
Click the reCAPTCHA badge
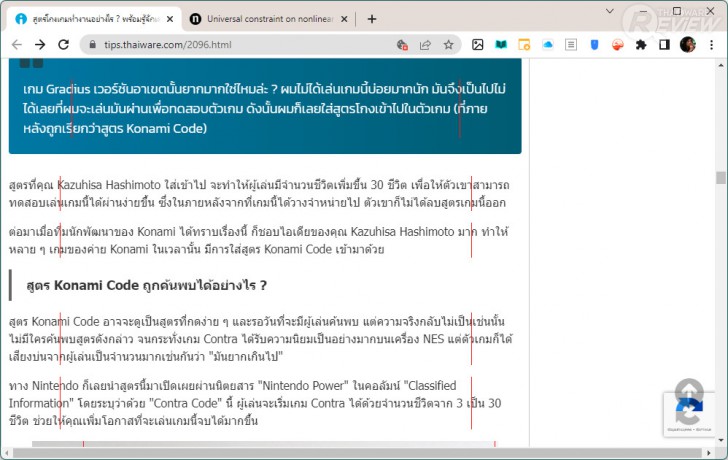[689, 415]
